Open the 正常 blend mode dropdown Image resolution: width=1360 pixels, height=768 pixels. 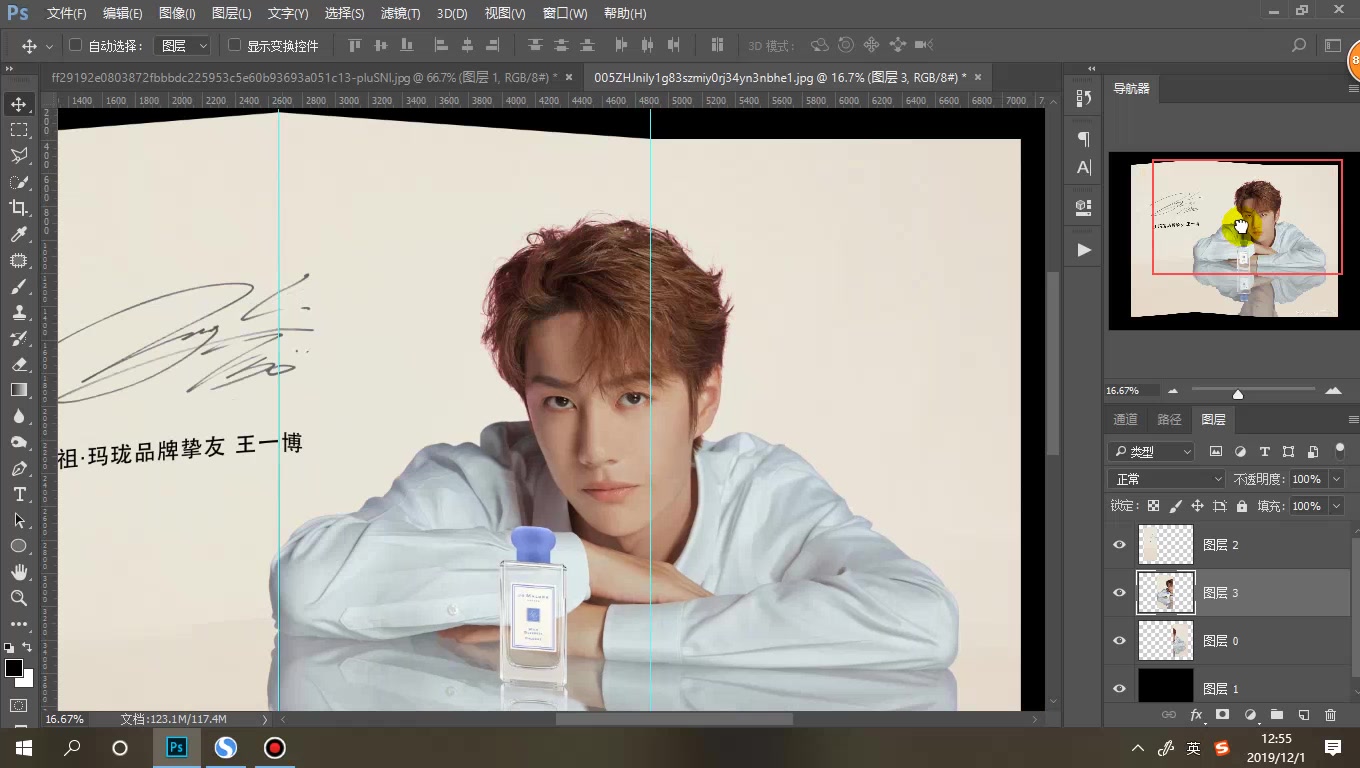[1167, 479]
